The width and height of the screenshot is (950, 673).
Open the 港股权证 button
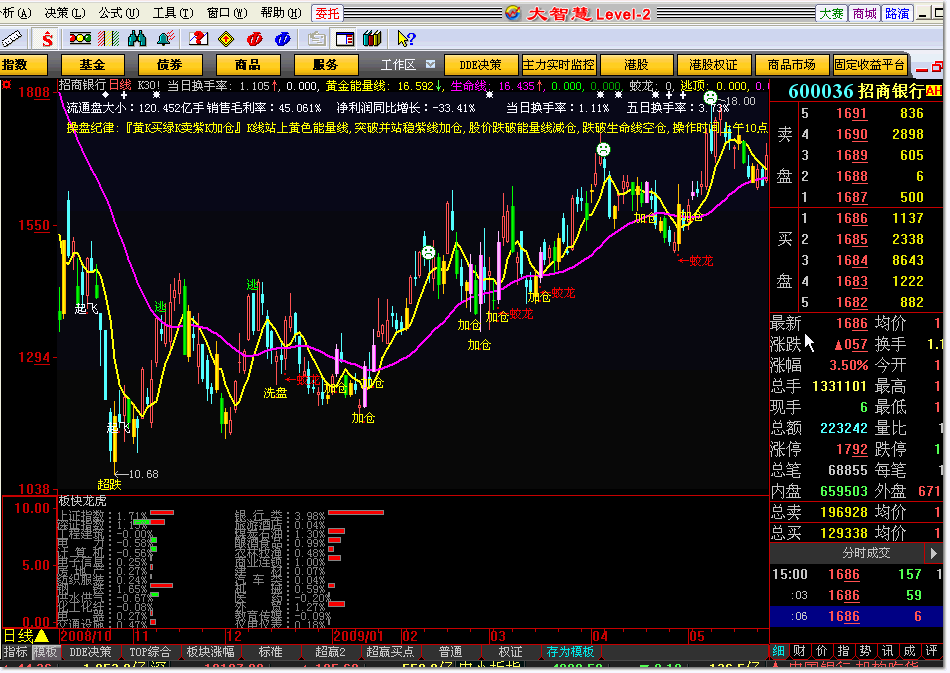point(714,65)
